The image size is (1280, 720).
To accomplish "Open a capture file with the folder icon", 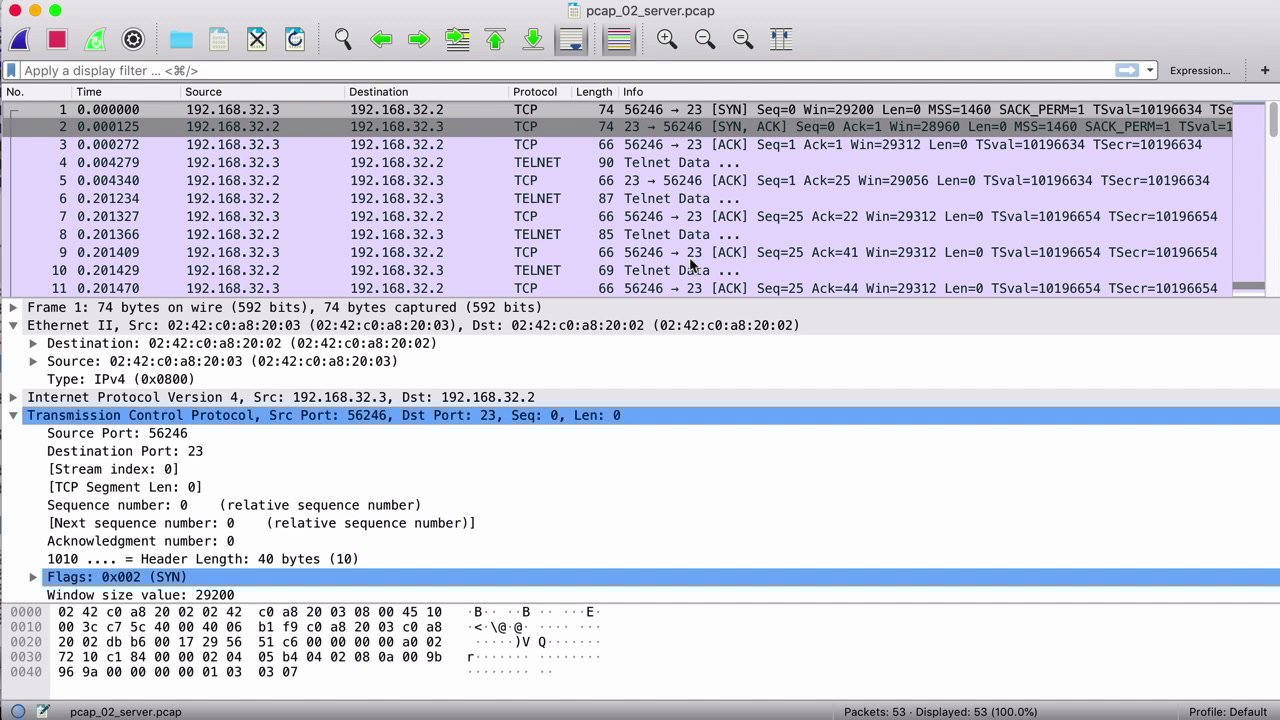I will (x=181, y=39).
